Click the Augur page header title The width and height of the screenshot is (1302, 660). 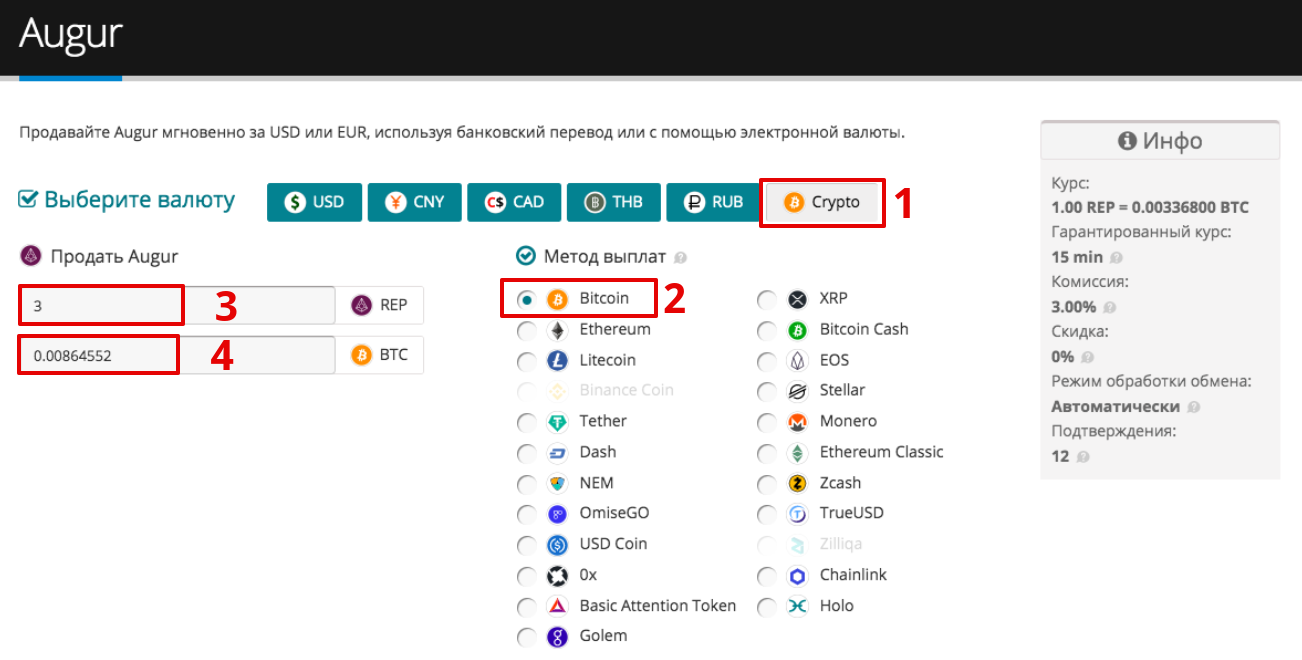pos(70,34)
